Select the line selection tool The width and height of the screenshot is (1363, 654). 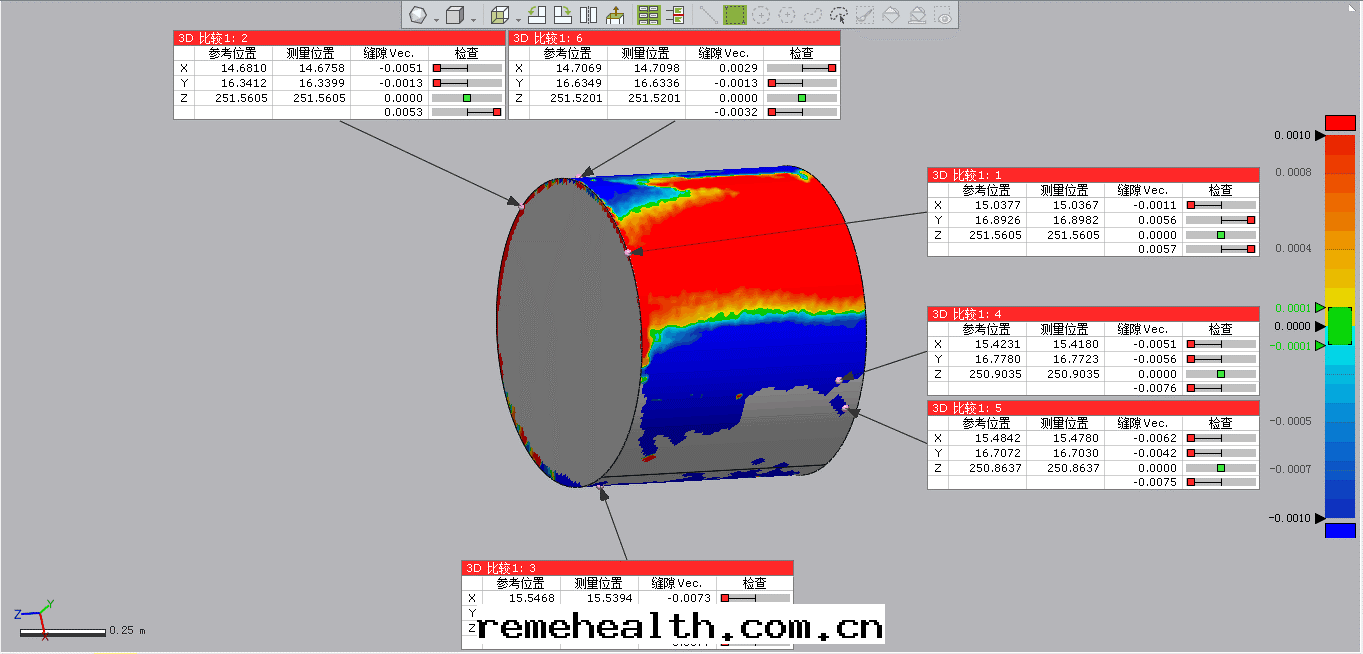point(707,15)
